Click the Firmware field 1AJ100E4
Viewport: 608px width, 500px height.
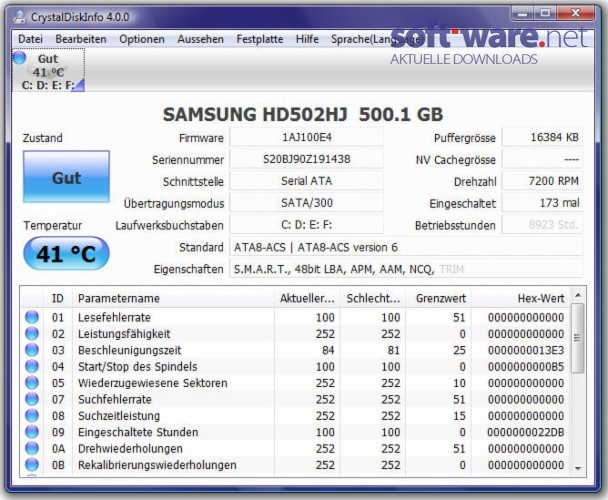coord(306,137)
